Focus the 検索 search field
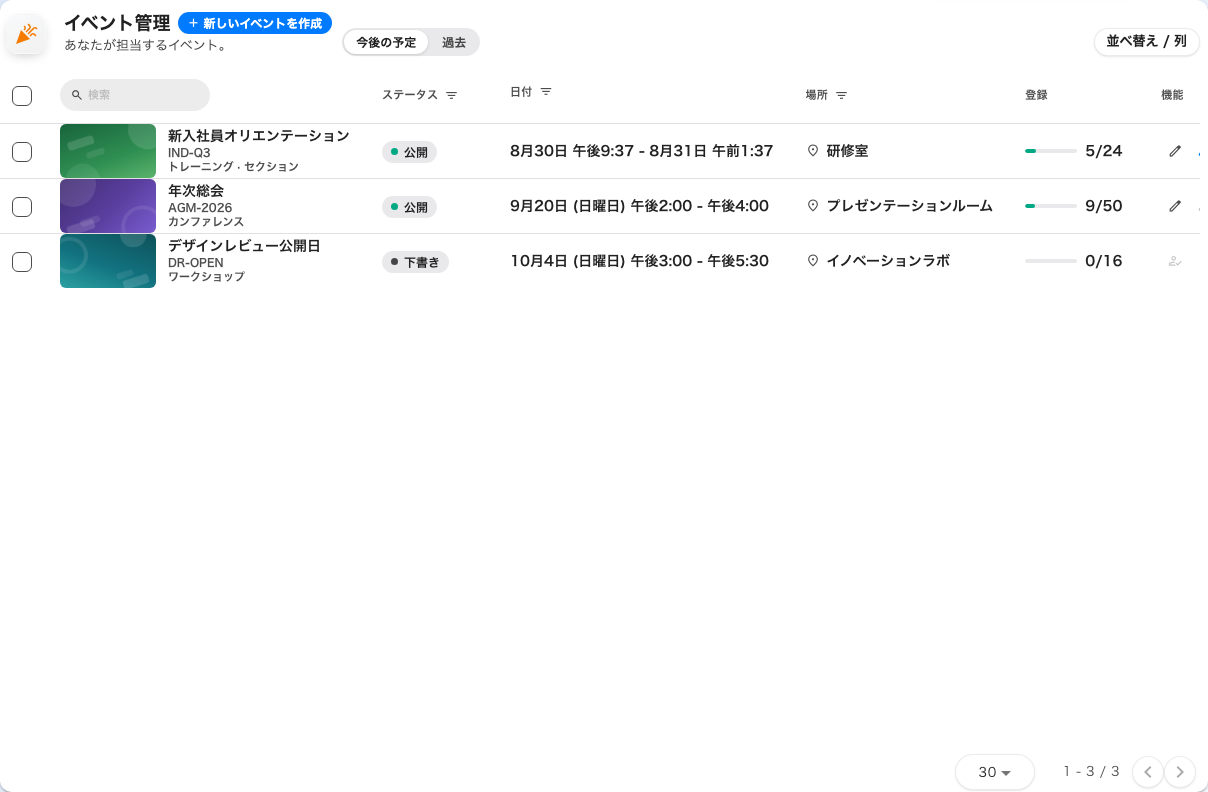The height and width of the screenshot is (792, 1208). coord(135,95)
